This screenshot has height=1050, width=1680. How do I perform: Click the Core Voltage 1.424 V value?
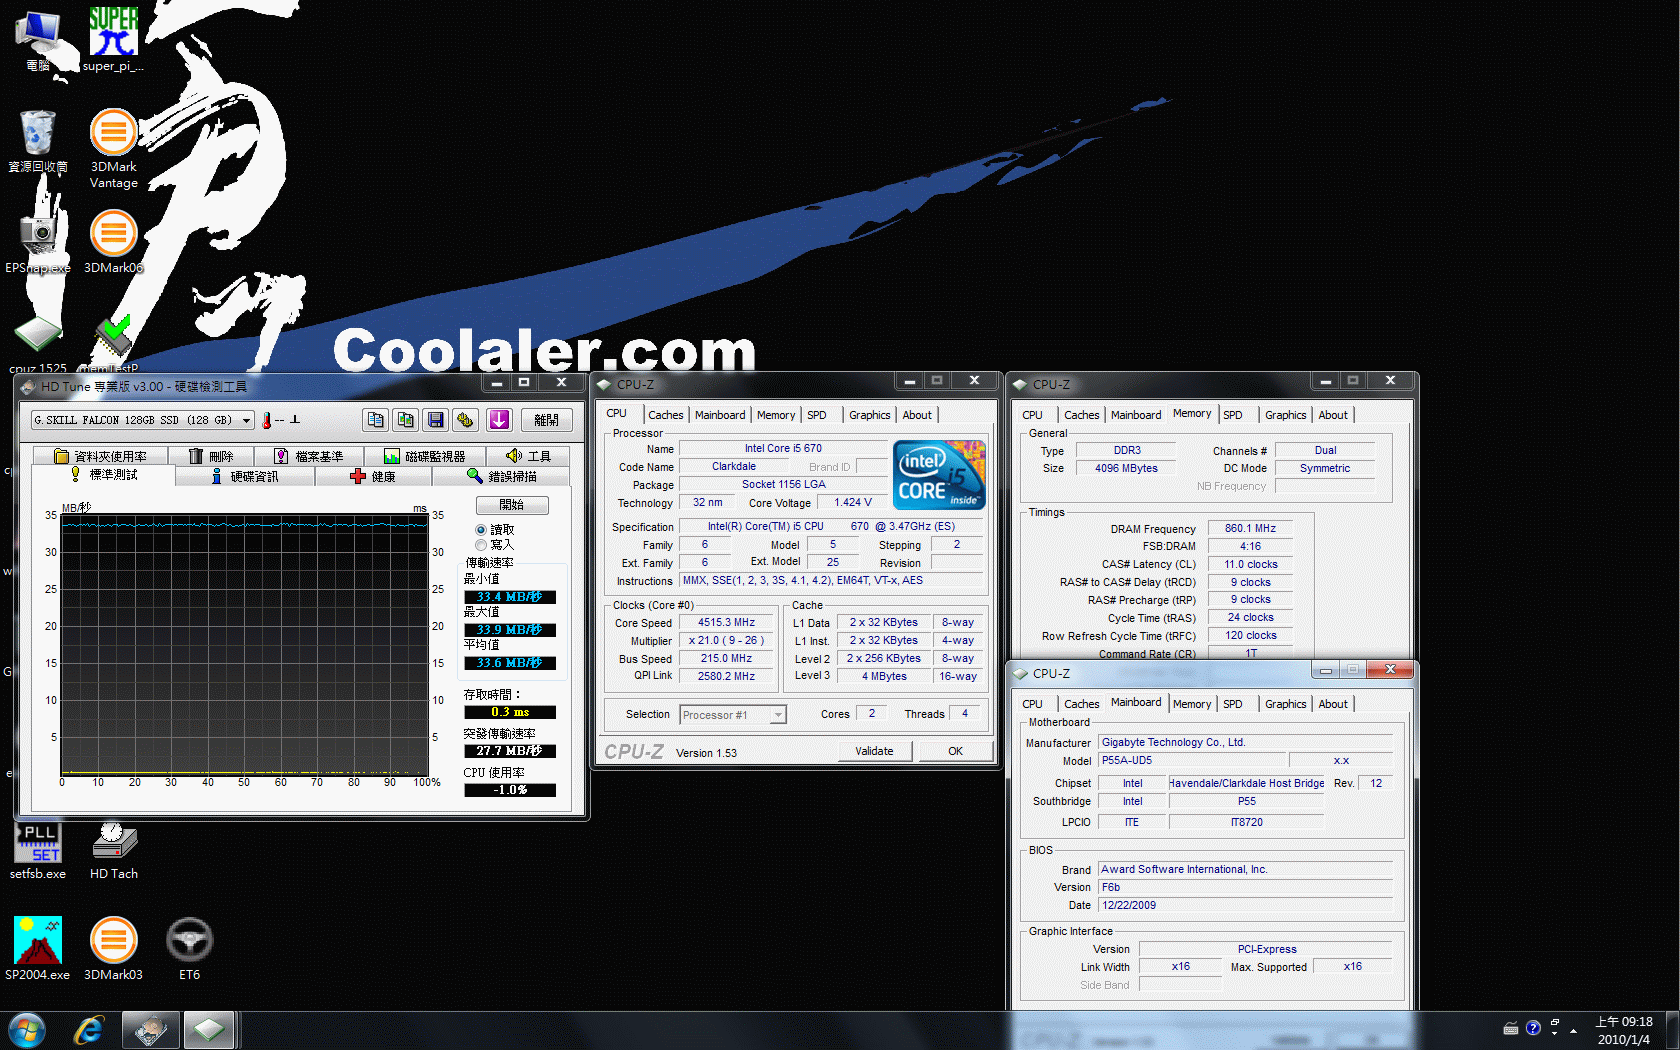pos(853,502)
